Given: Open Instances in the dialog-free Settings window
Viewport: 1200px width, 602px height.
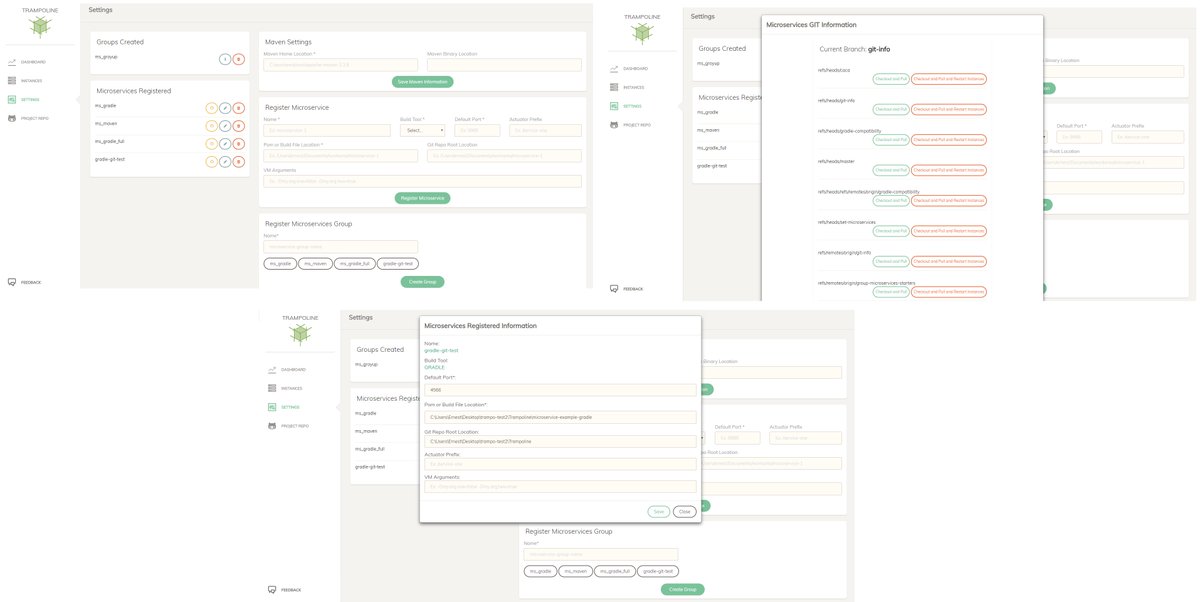Looking at the screenshot, I should 26,80.
